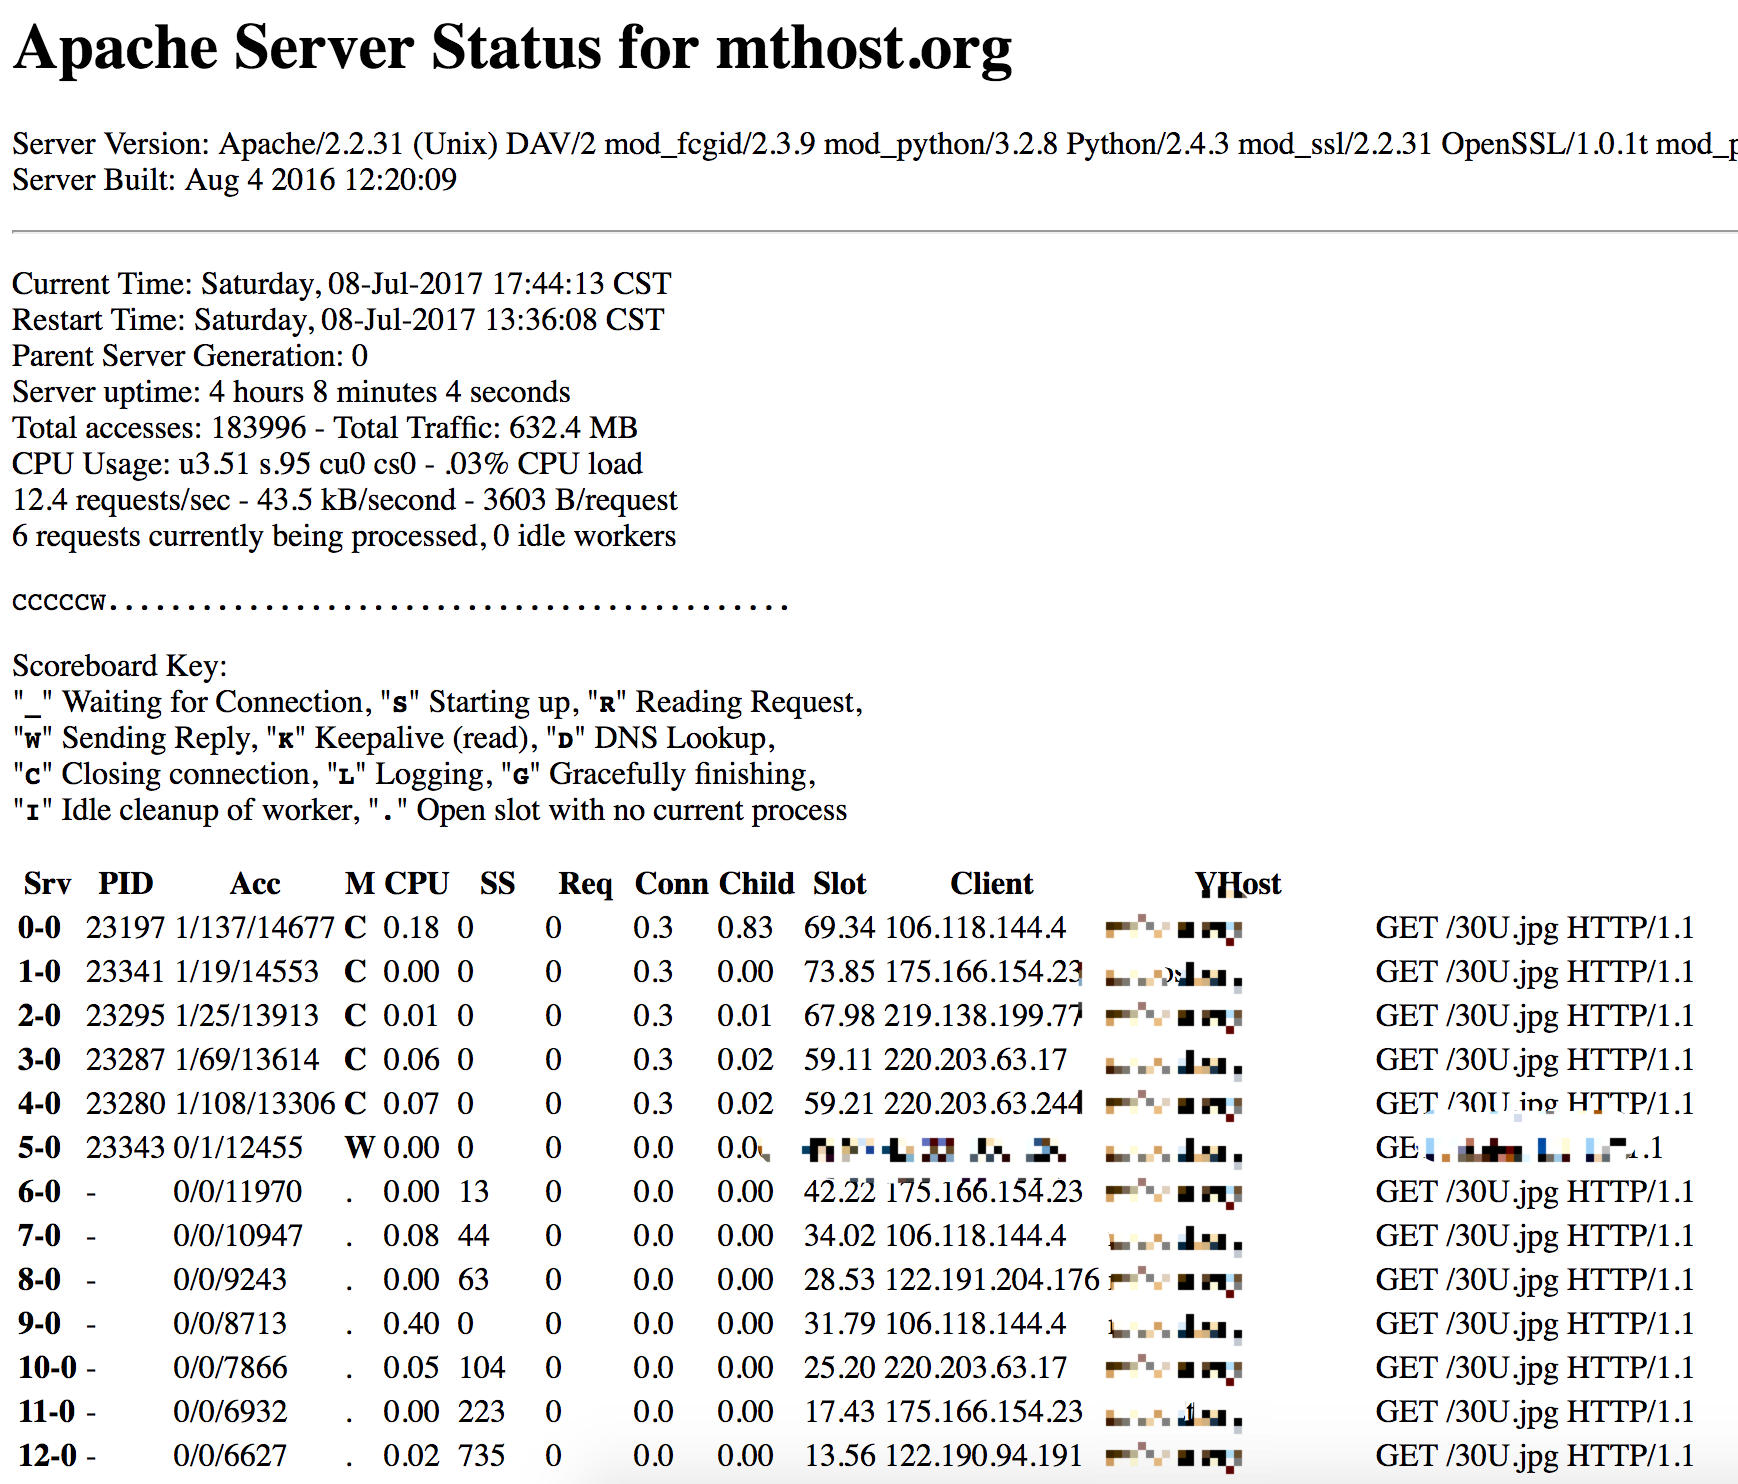Click the "W" mode letter in row 5-0
Viewport: 1738px width, 1484px height.
(359, 1148)
